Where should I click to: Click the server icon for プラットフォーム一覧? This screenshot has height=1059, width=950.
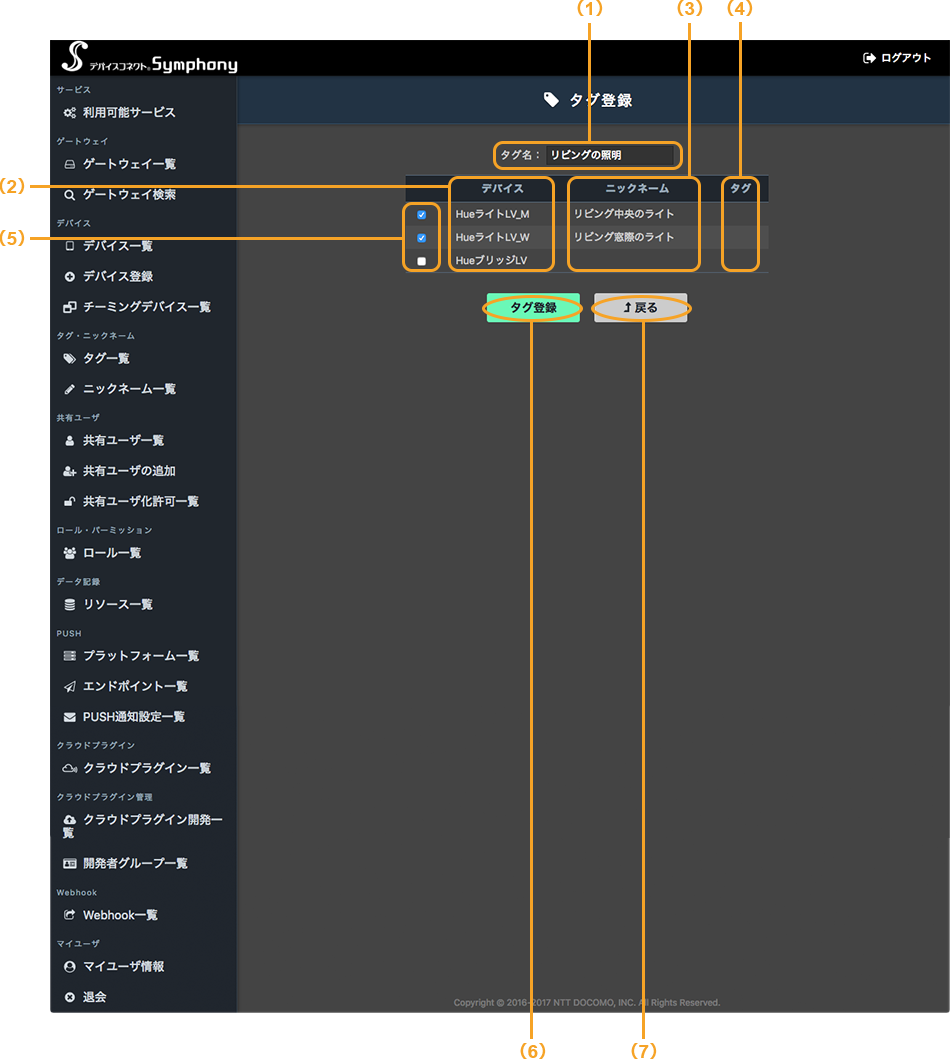(x=70, y=656)
